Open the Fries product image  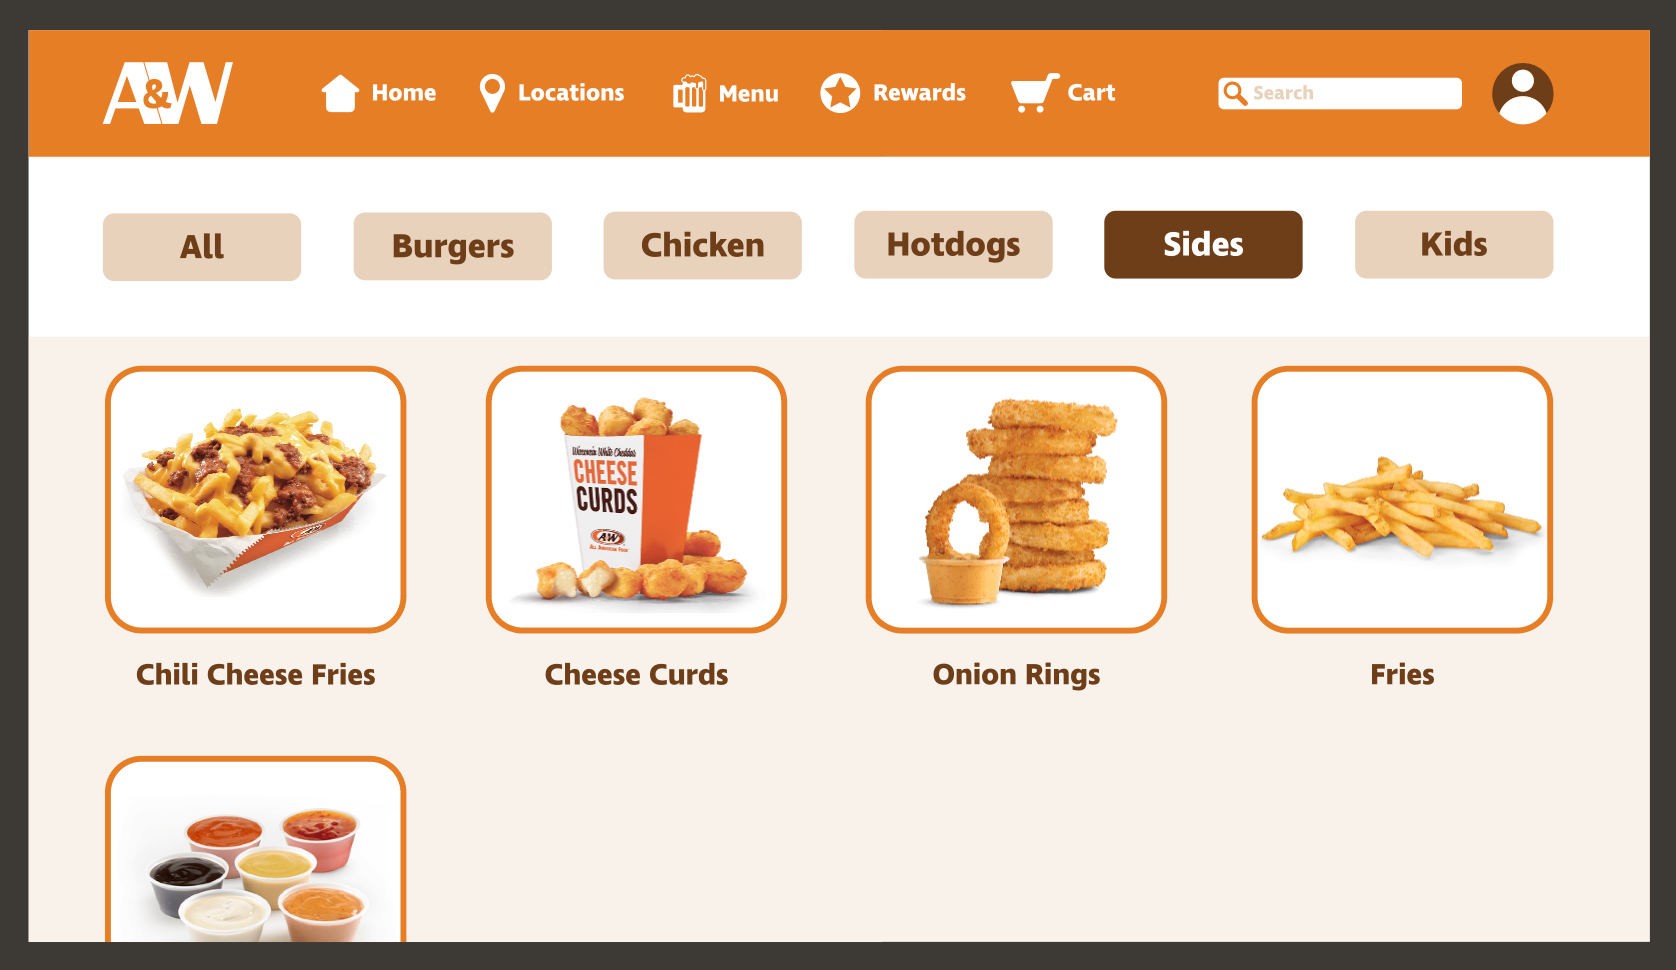(x=1402, y=499)
